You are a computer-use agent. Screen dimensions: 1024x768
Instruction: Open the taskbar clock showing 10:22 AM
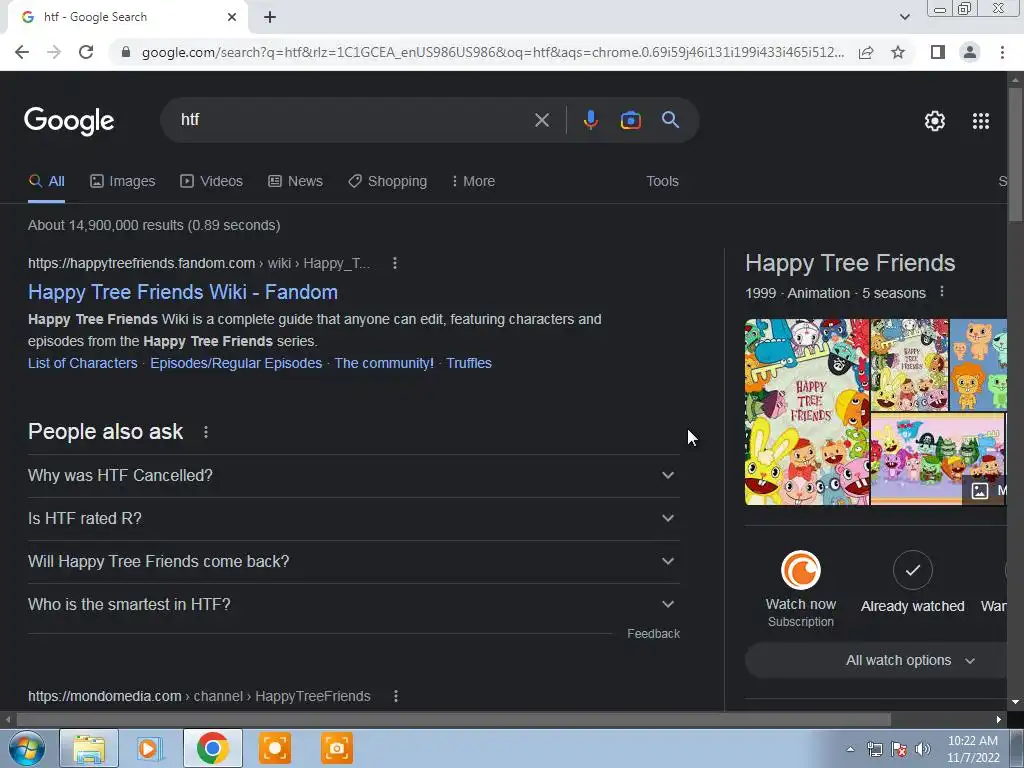(973, 749)
